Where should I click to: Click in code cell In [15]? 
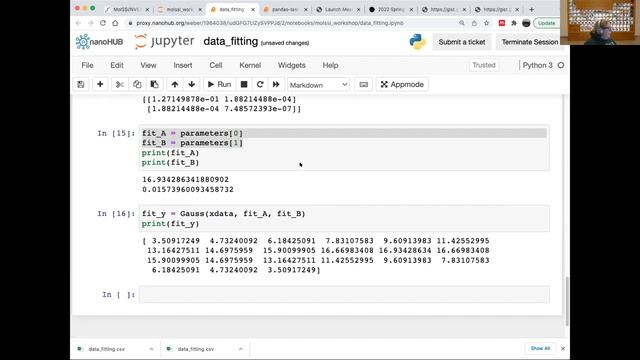point(344,148)
